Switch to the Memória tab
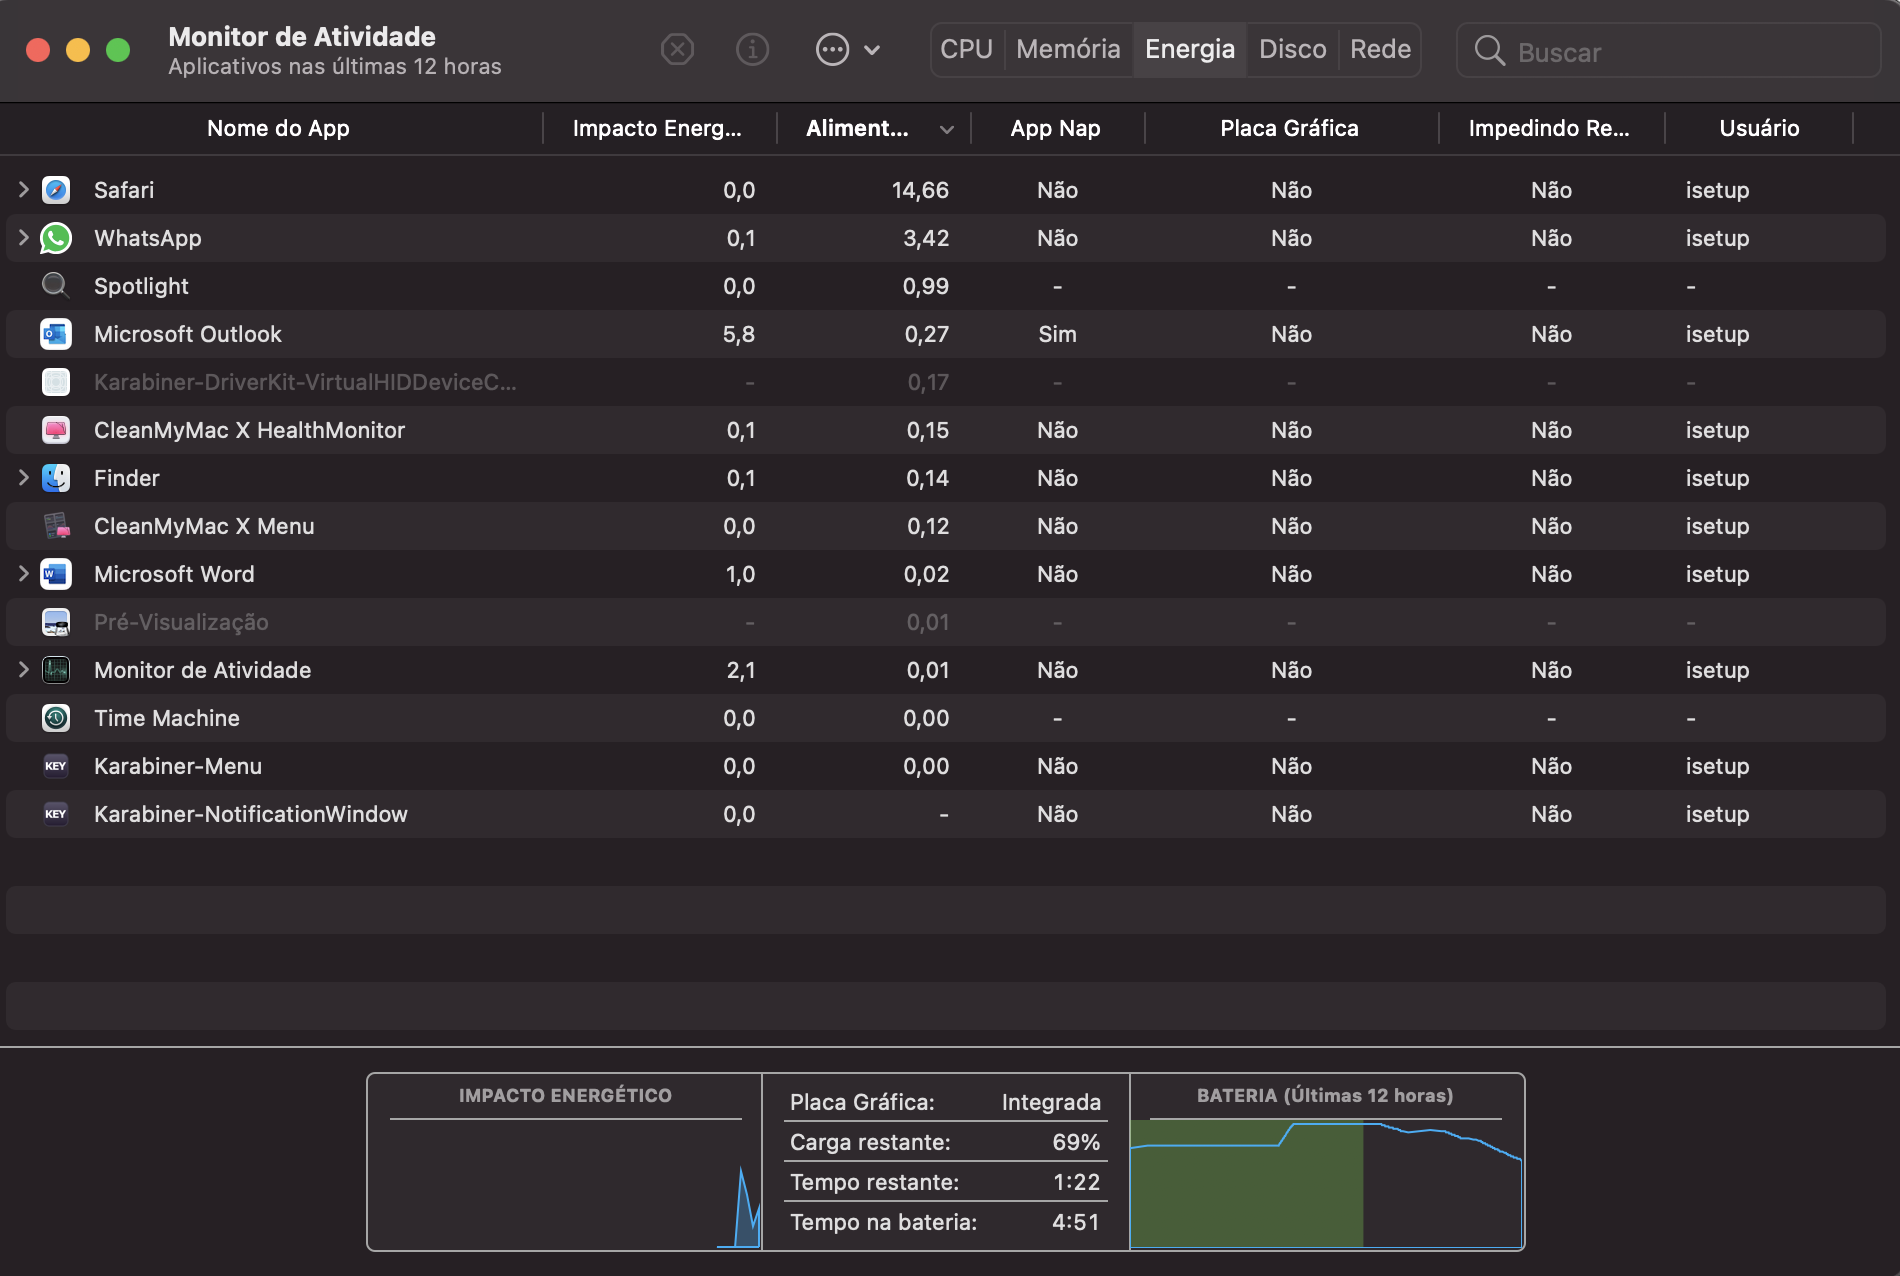This screenshot has width=1900, height=1276. click(x=1068, y=49)
